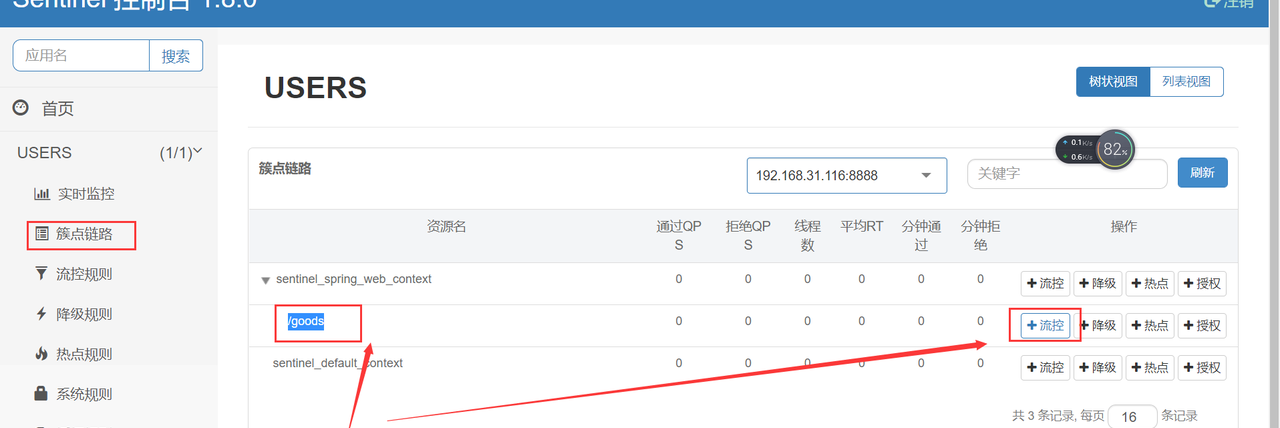
Task: Click the 资源名 column header
Action: [x=447, y=227]
